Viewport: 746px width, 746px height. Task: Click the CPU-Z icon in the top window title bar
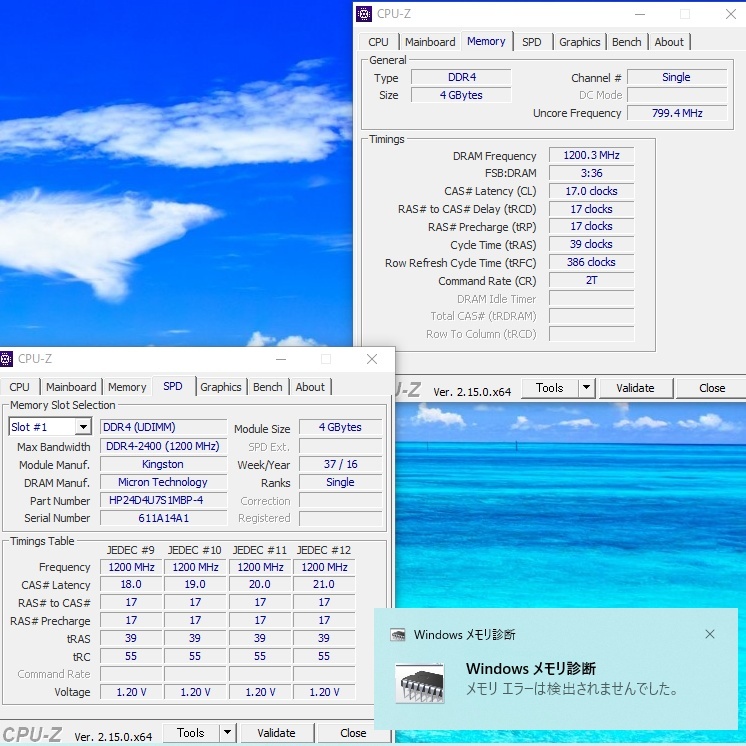(365, 14)
